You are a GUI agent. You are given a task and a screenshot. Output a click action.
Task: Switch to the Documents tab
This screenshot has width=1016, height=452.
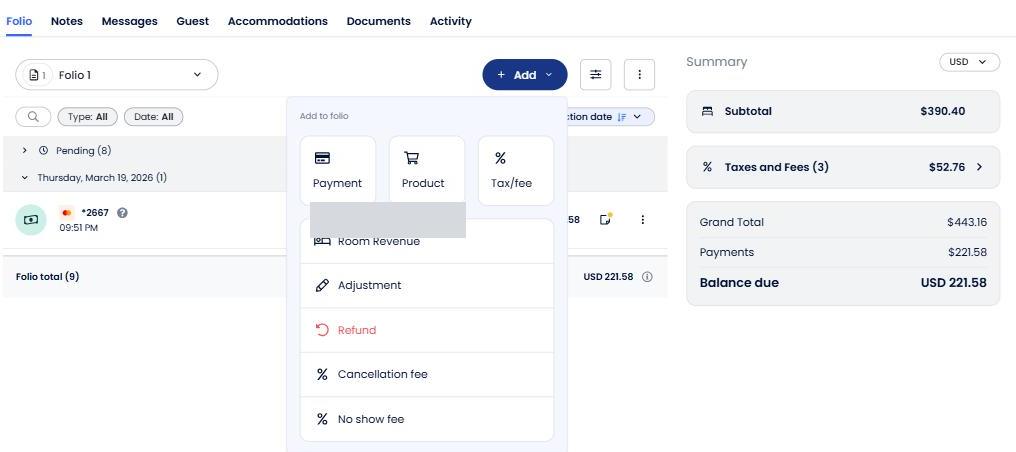click(378, 21)
